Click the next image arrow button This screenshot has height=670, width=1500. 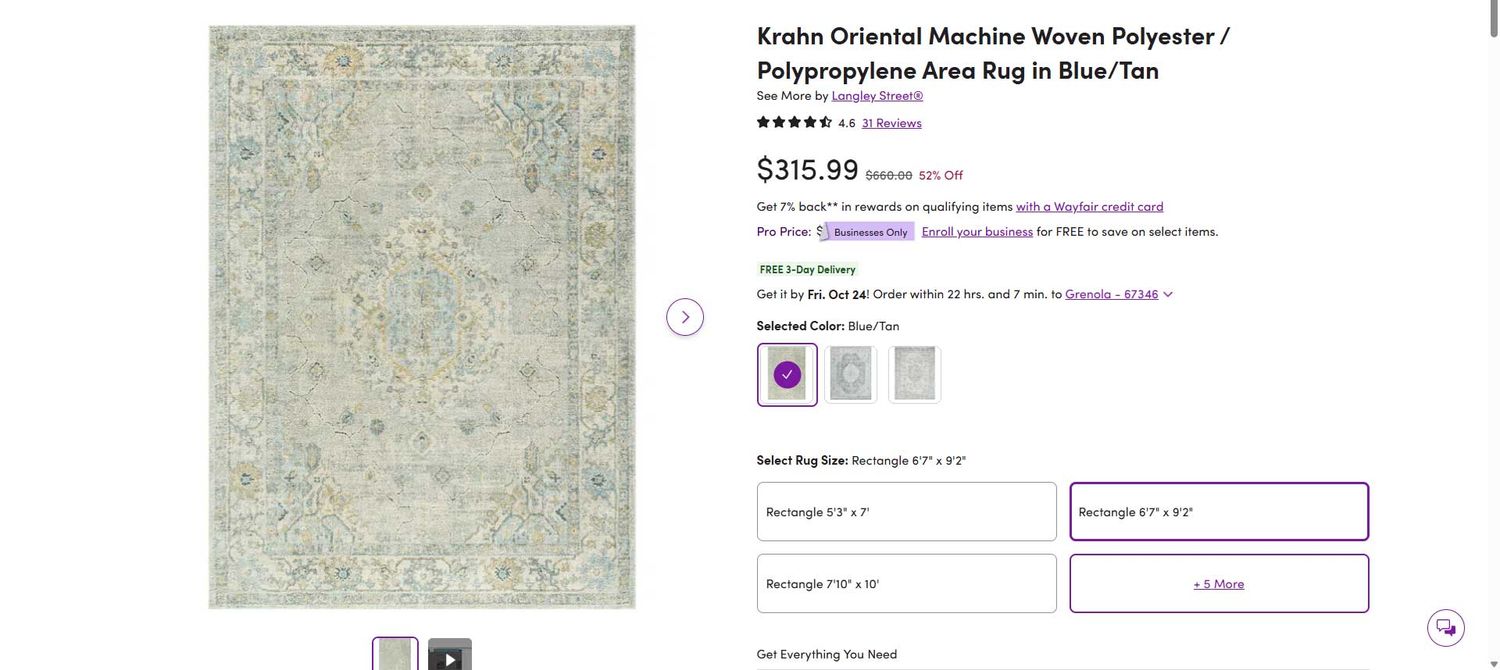685,317
